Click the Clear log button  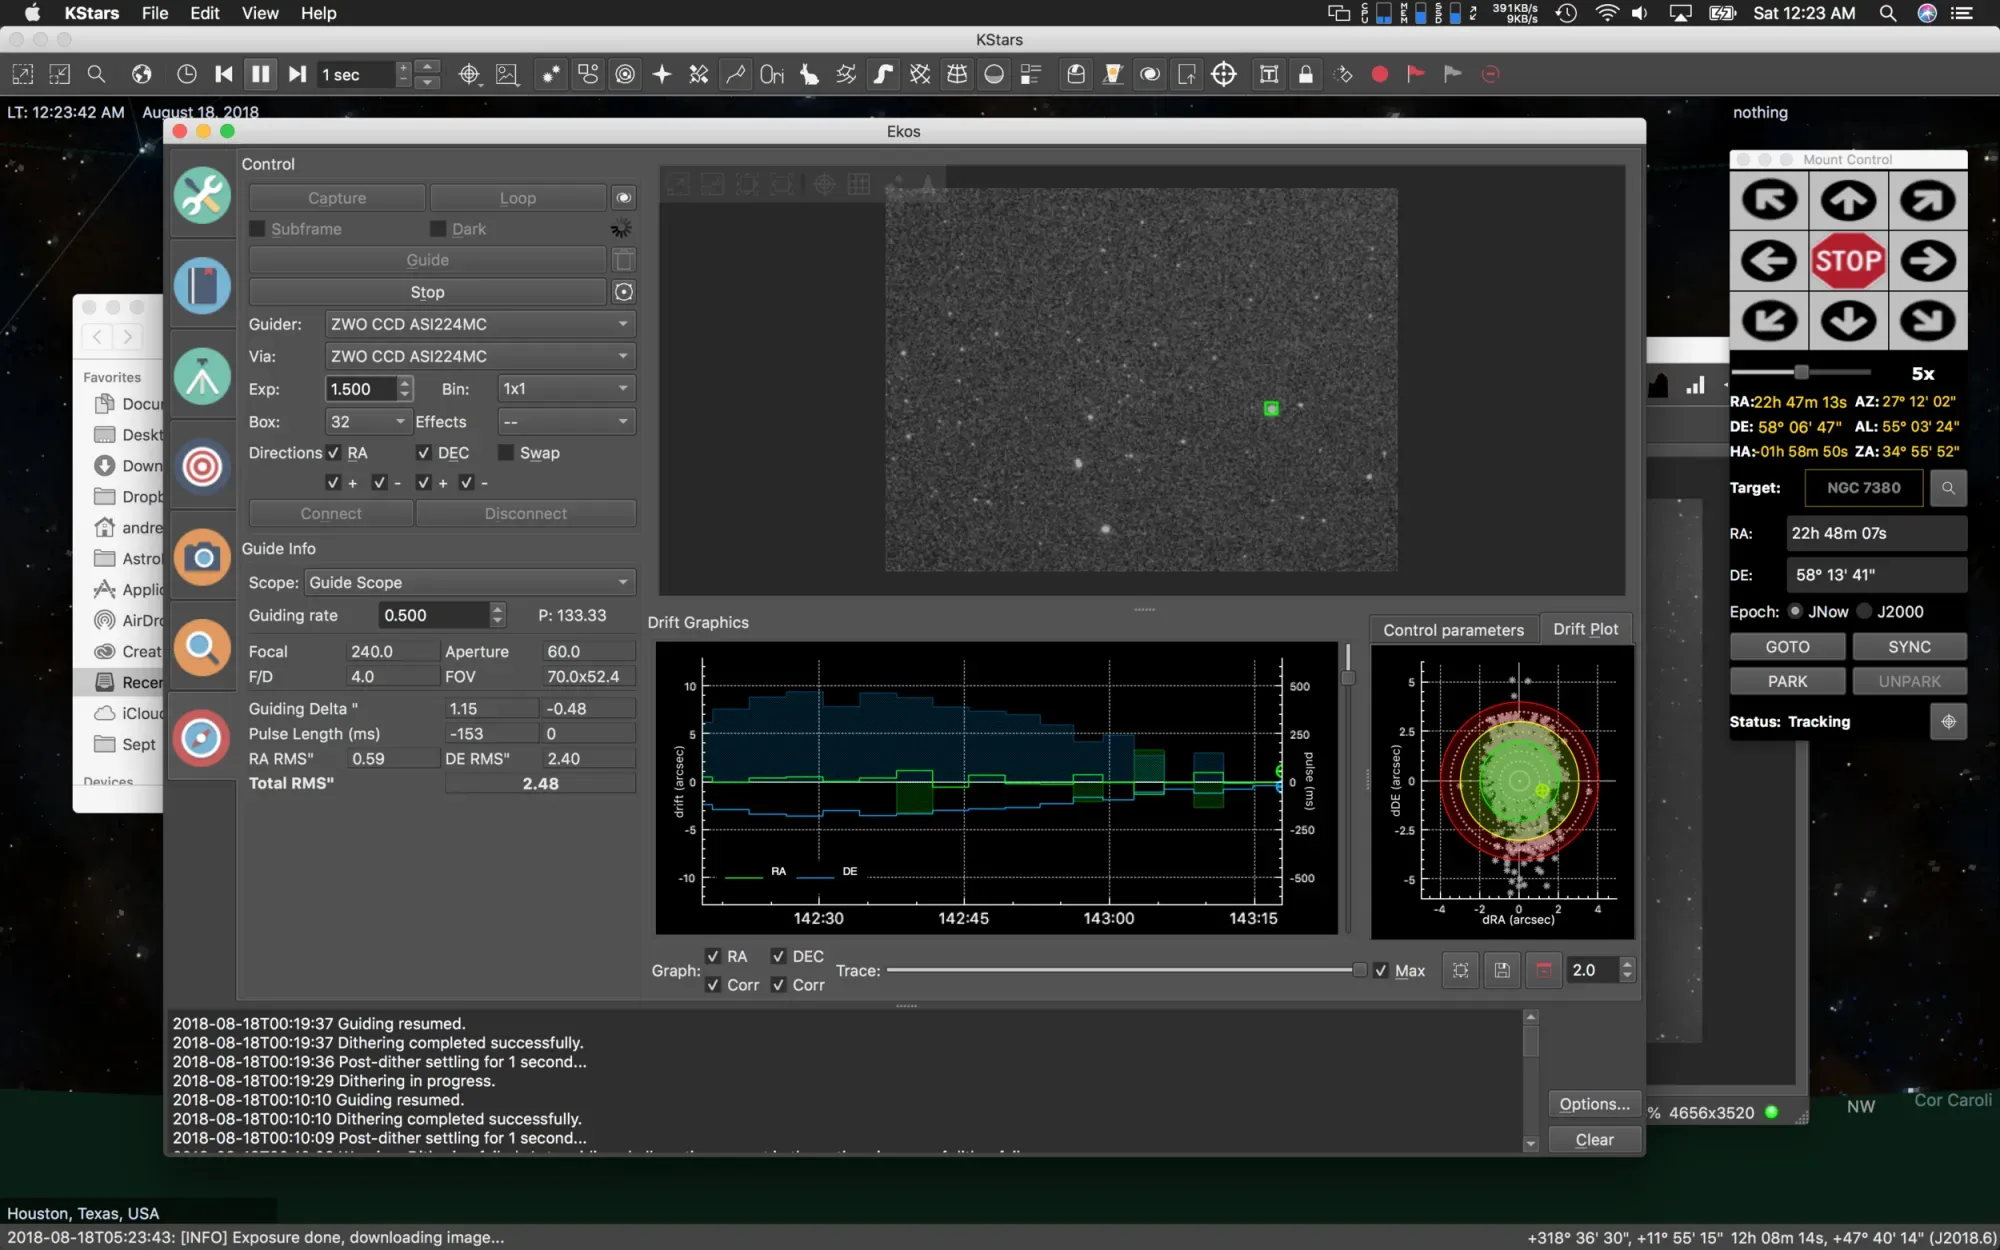point(1594,1139)
